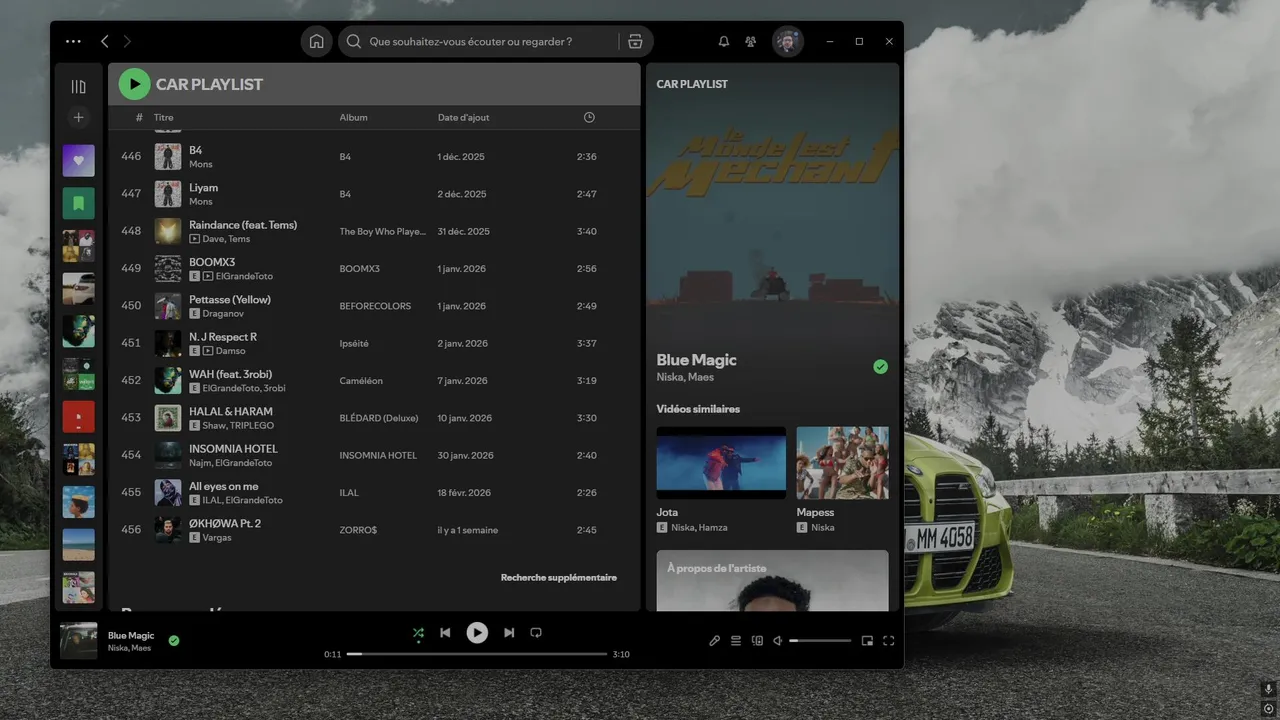1280x720 pixels.
Task: Click the play button in player bar
Action: pos(477,632)
